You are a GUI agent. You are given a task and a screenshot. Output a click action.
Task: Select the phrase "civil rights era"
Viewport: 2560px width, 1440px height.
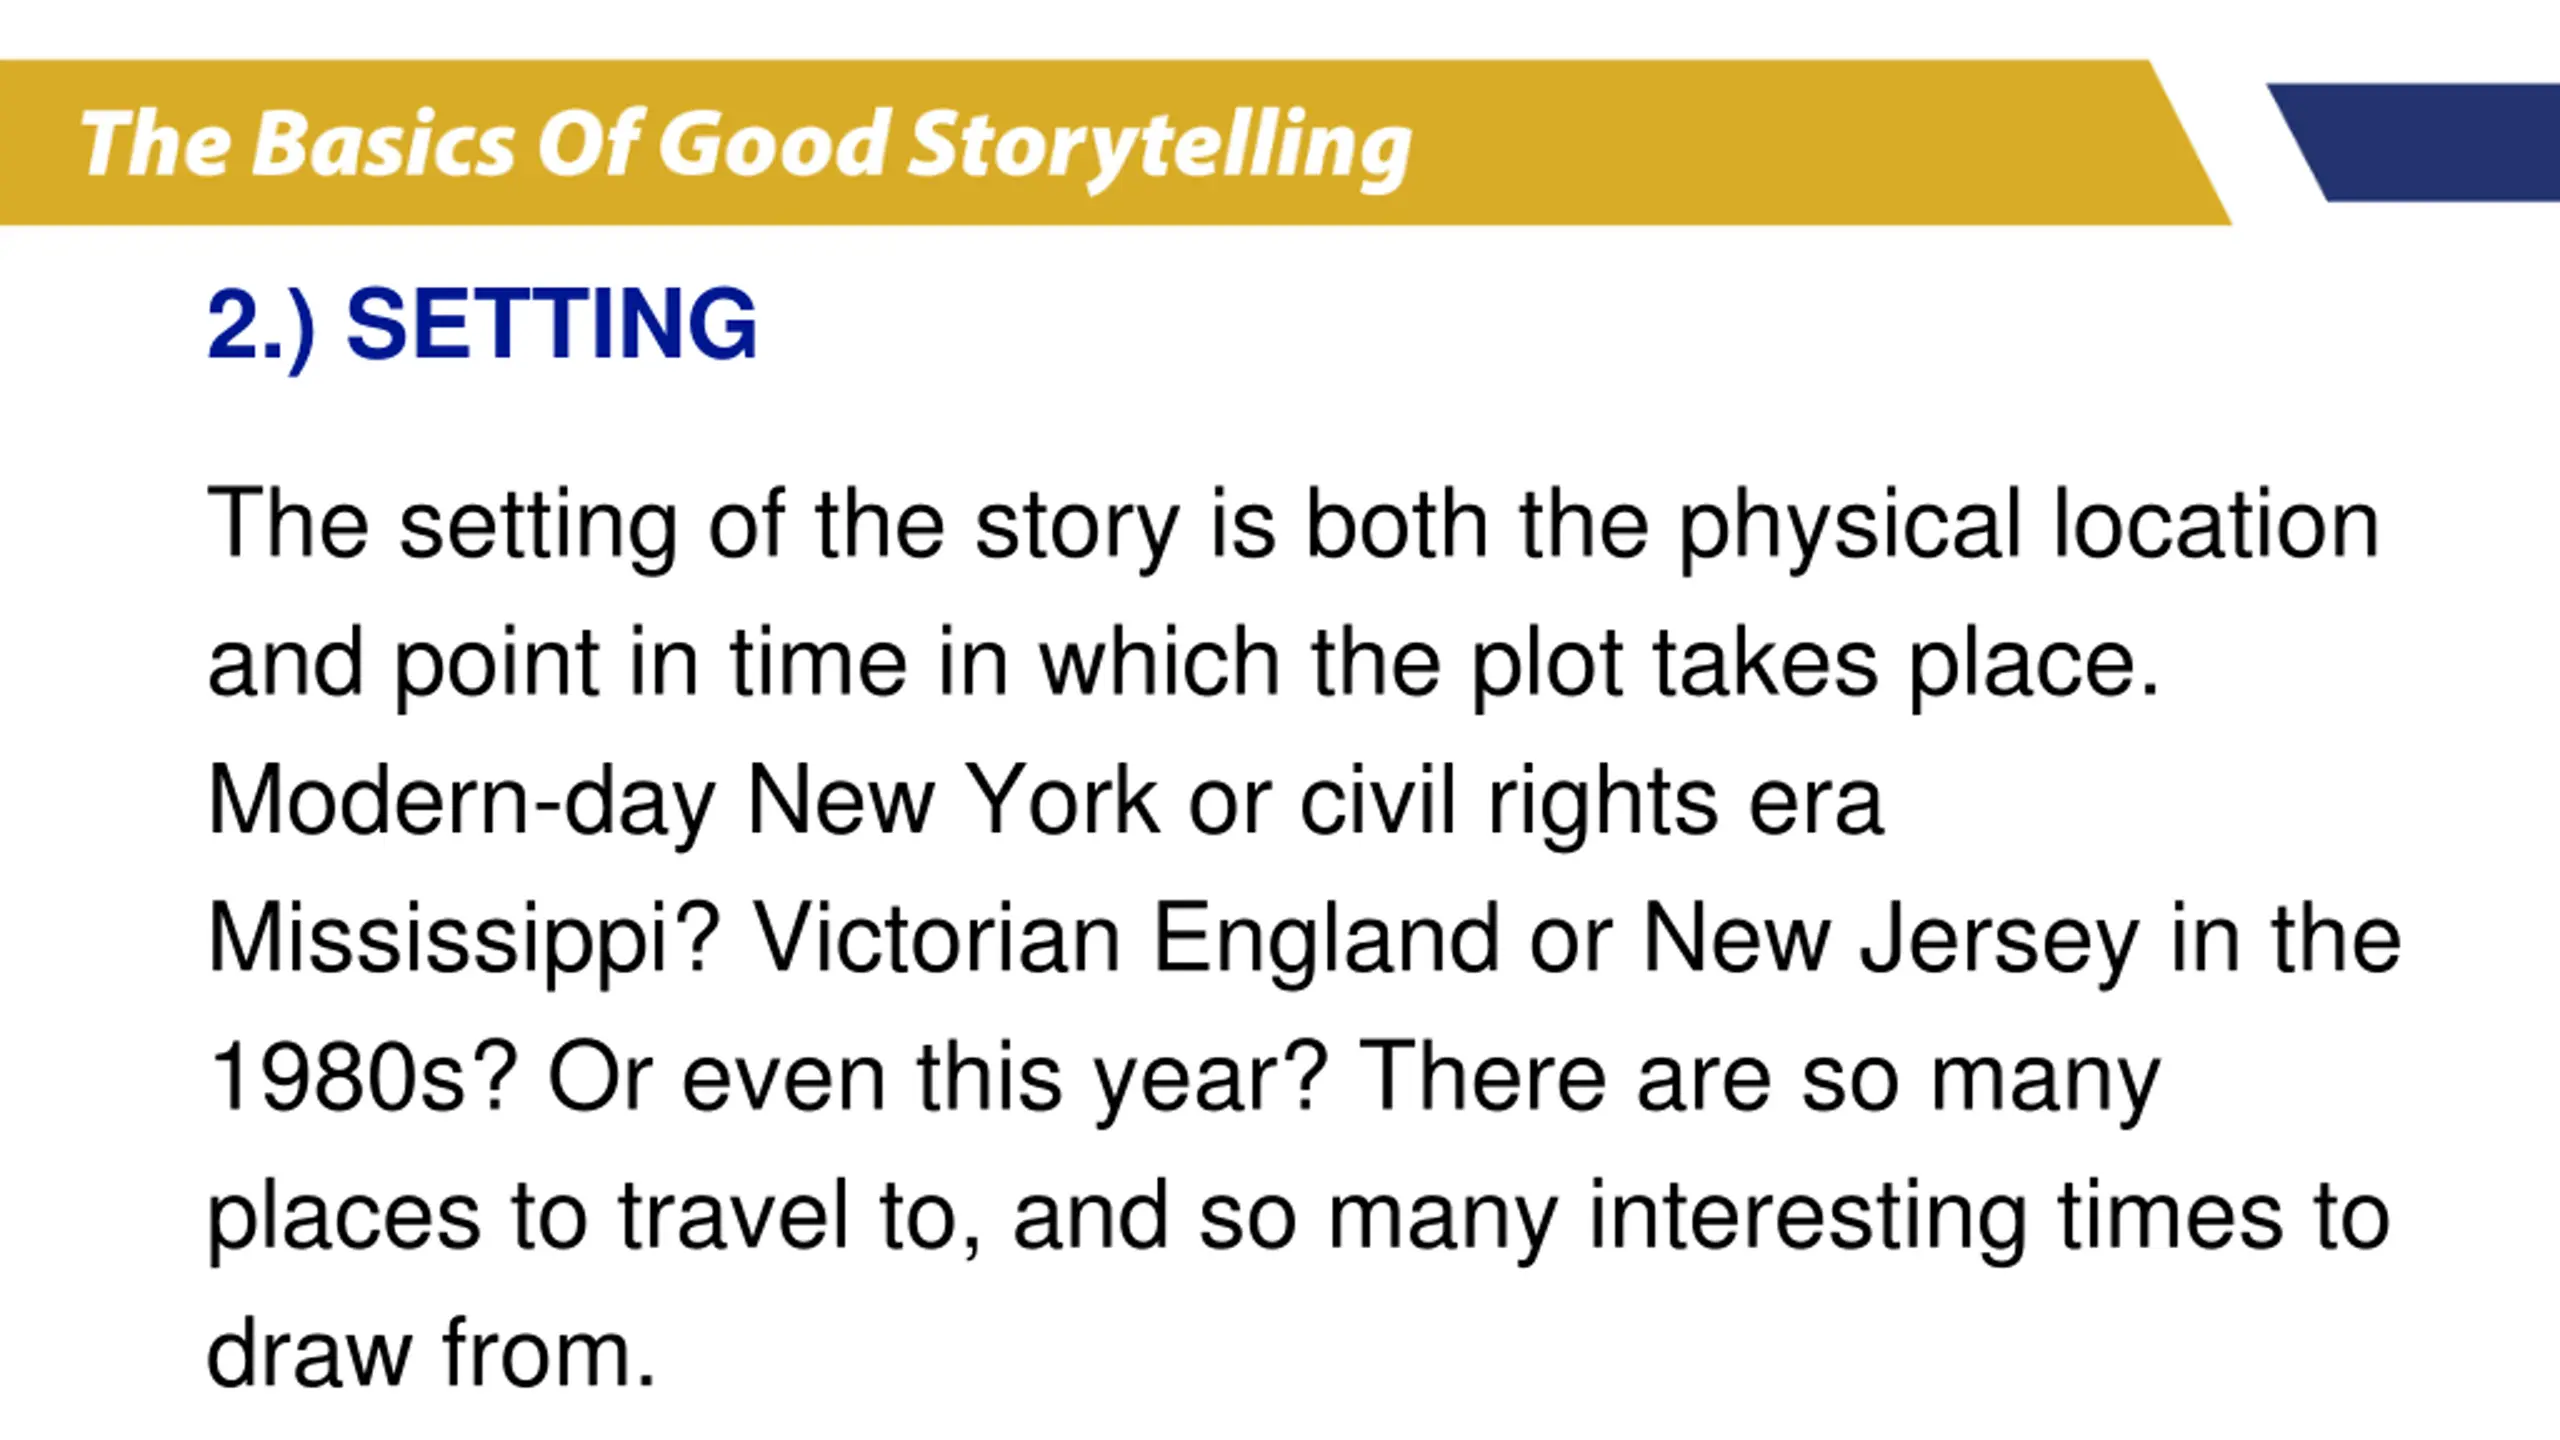coord(1591,803)
